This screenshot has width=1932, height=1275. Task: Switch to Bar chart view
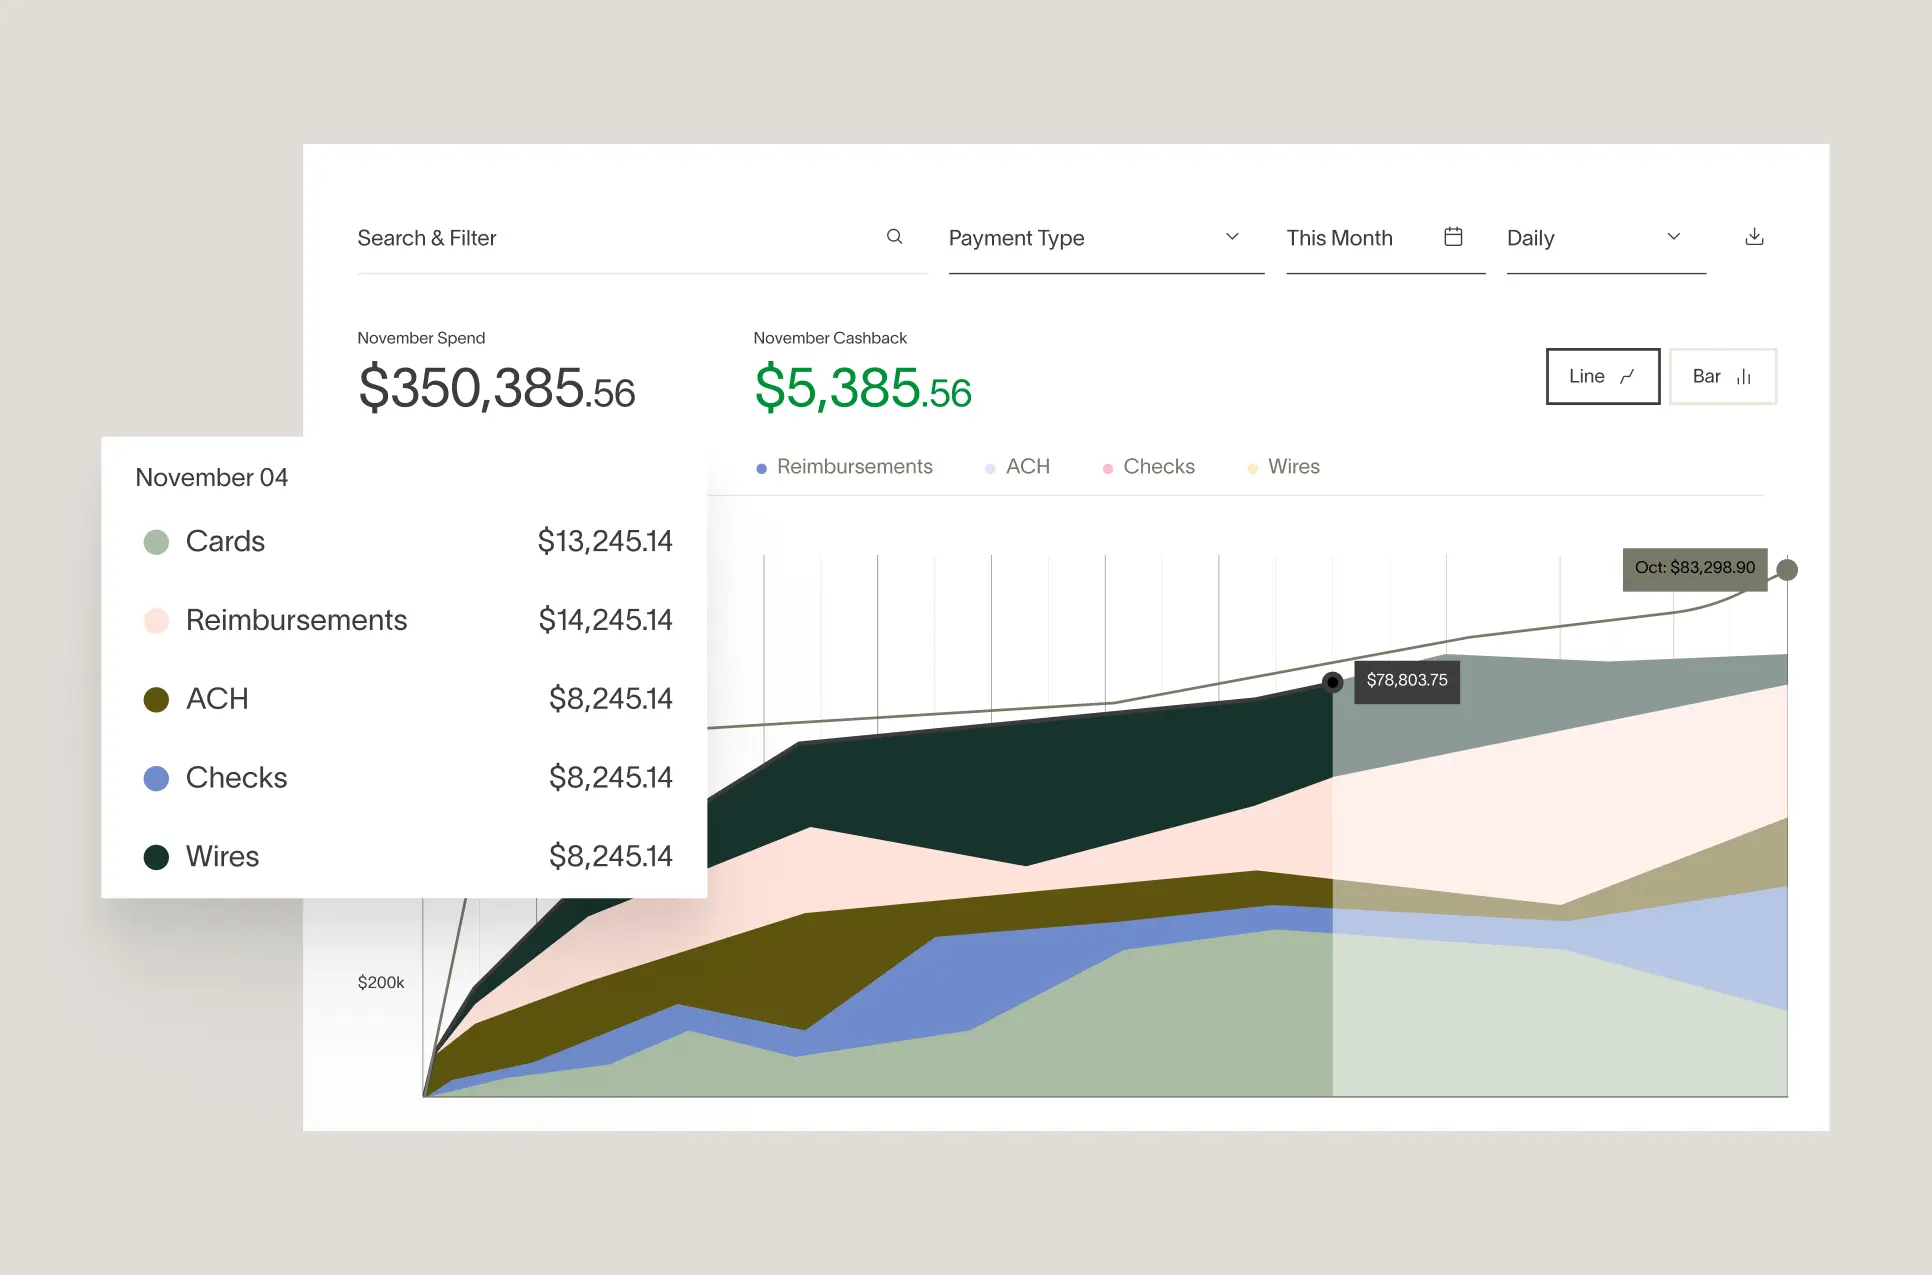coord(1721,376)
